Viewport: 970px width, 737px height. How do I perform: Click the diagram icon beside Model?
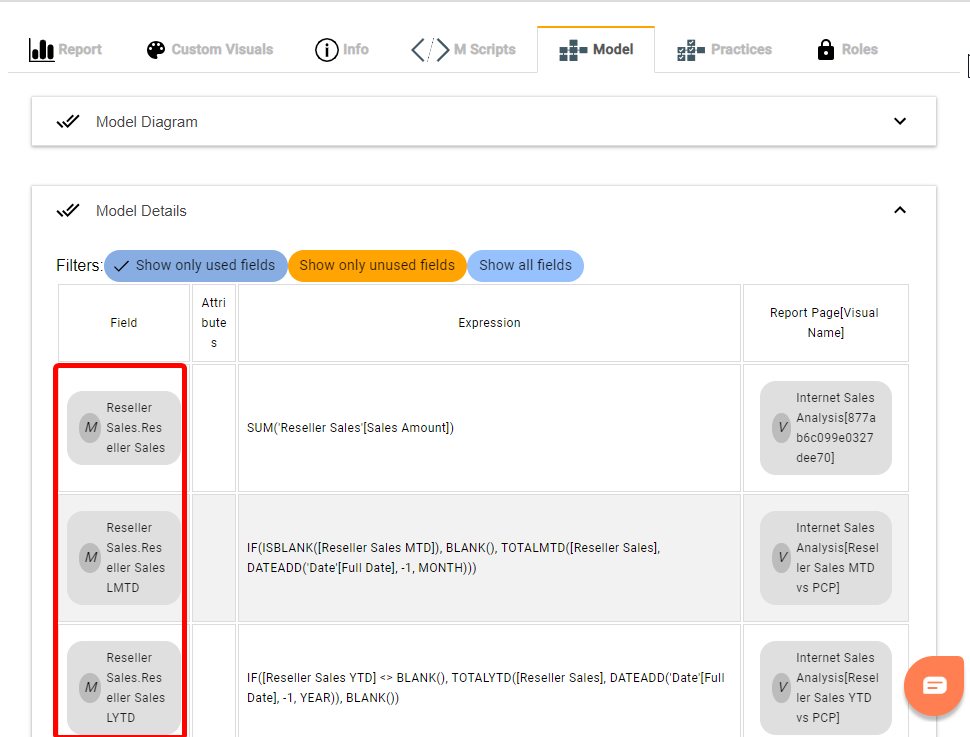(x=573, y=50)
